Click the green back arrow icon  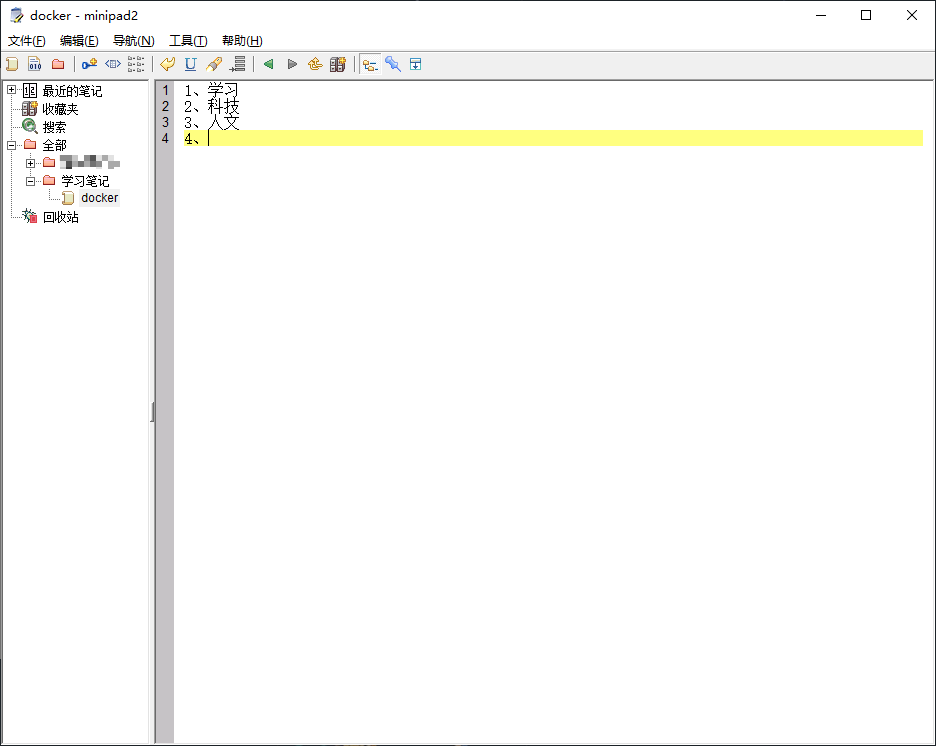point(268,64)
